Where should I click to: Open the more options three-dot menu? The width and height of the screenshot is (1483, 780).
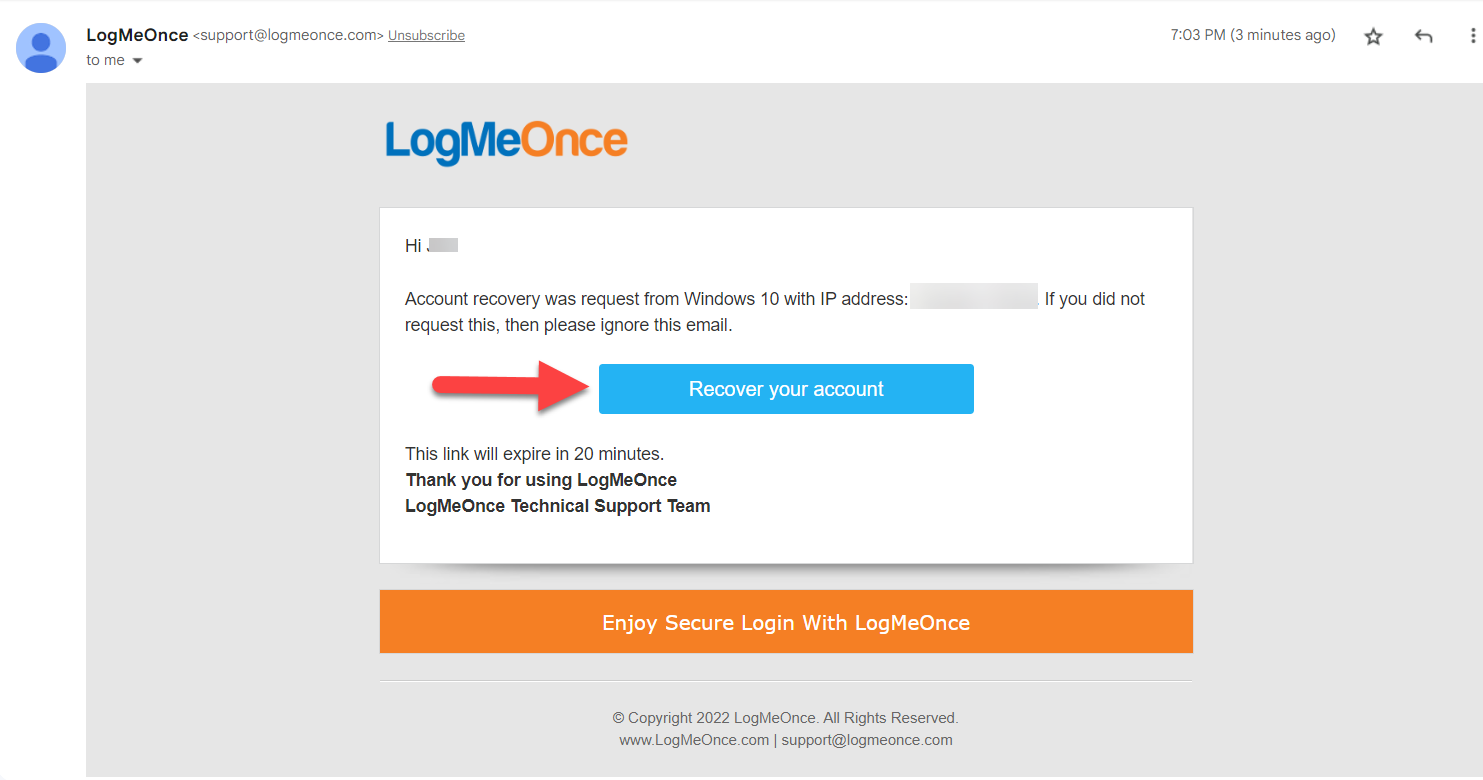pyautogui.click(x=1472, y=36)
